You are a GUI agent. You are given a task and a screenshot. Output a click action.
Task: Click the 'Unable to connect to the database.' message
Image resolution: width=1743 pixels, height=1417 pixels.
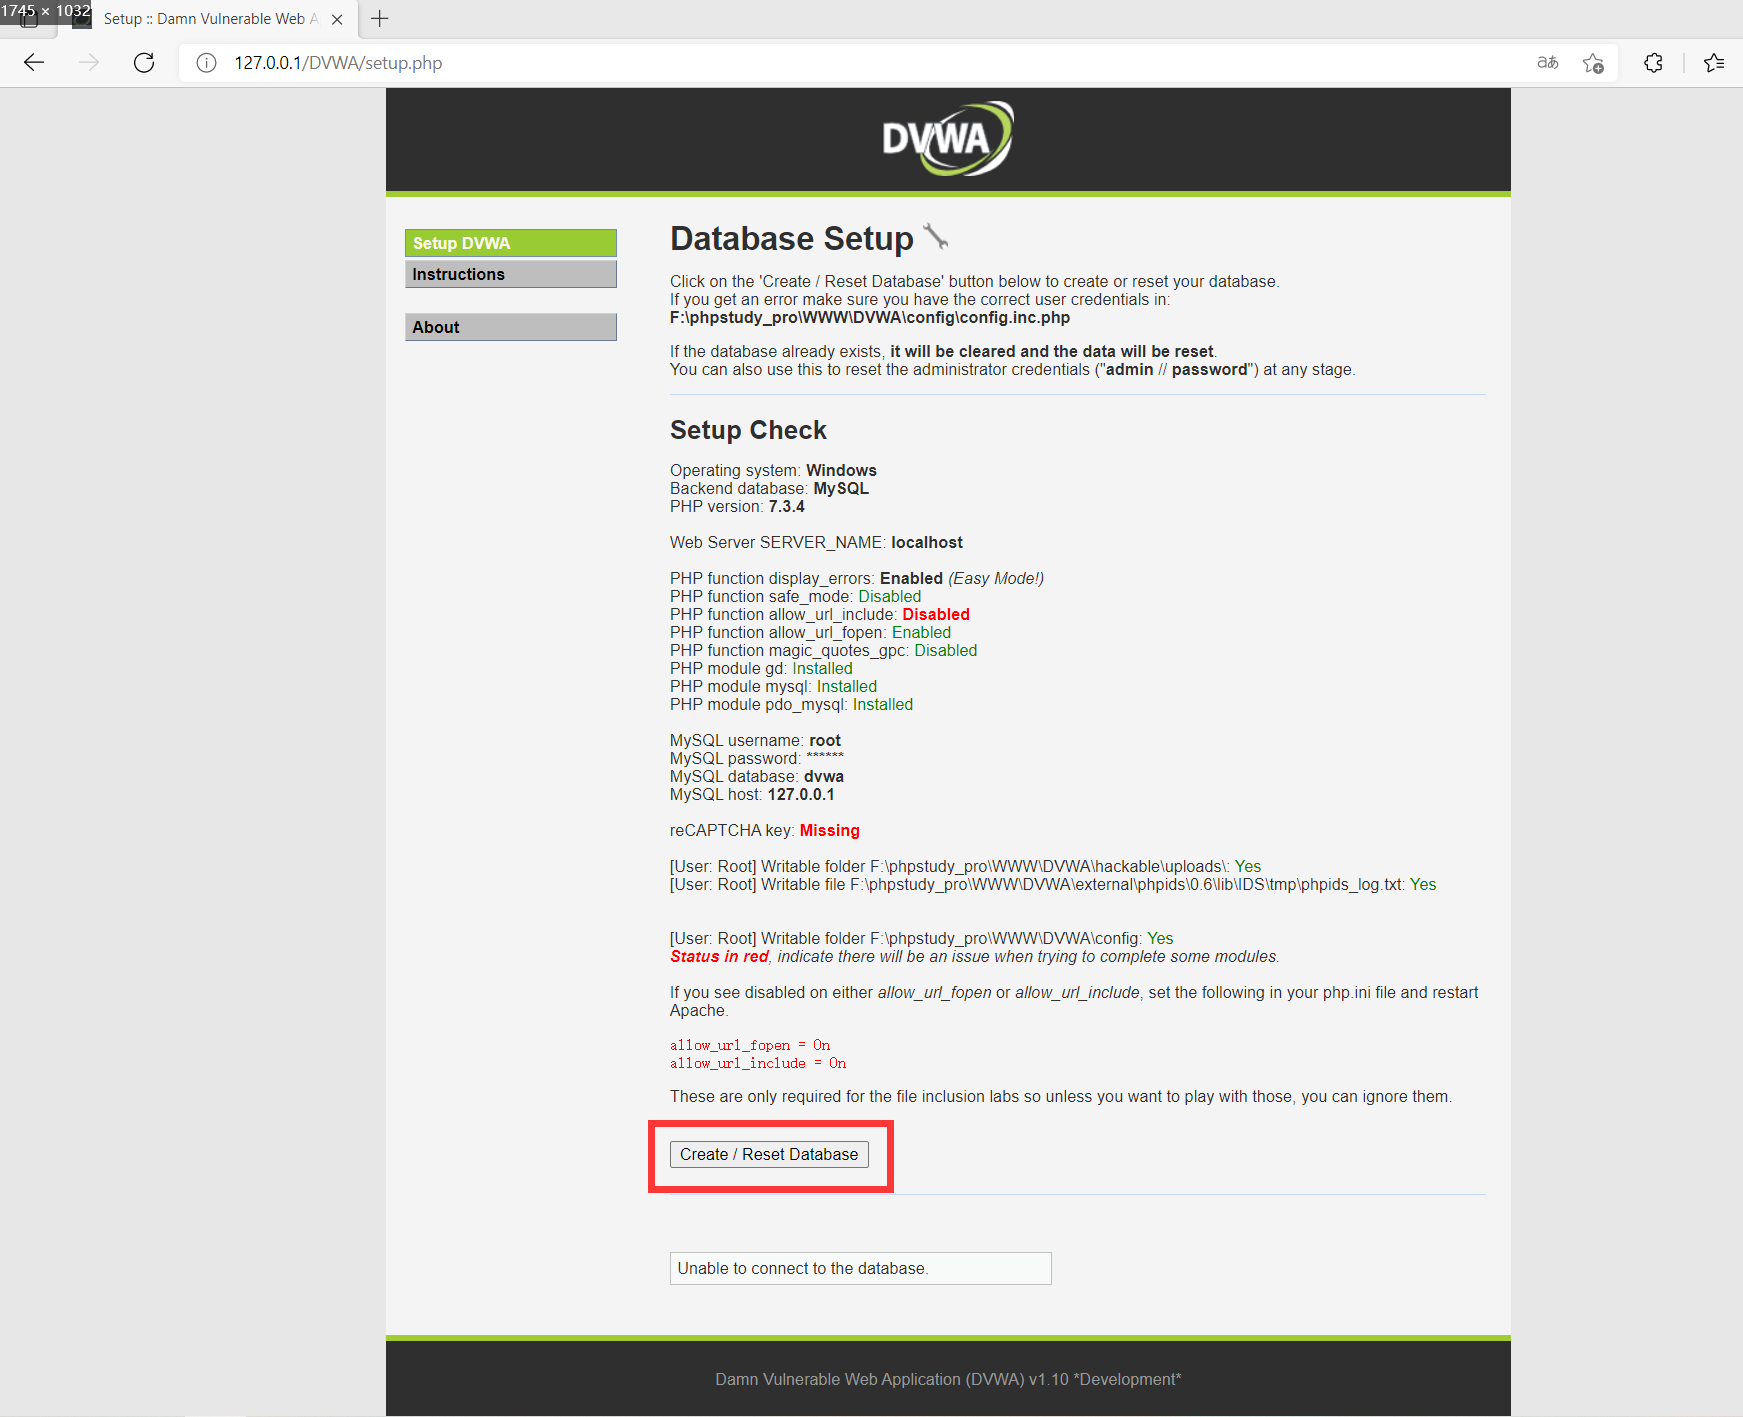point(860,1268)
